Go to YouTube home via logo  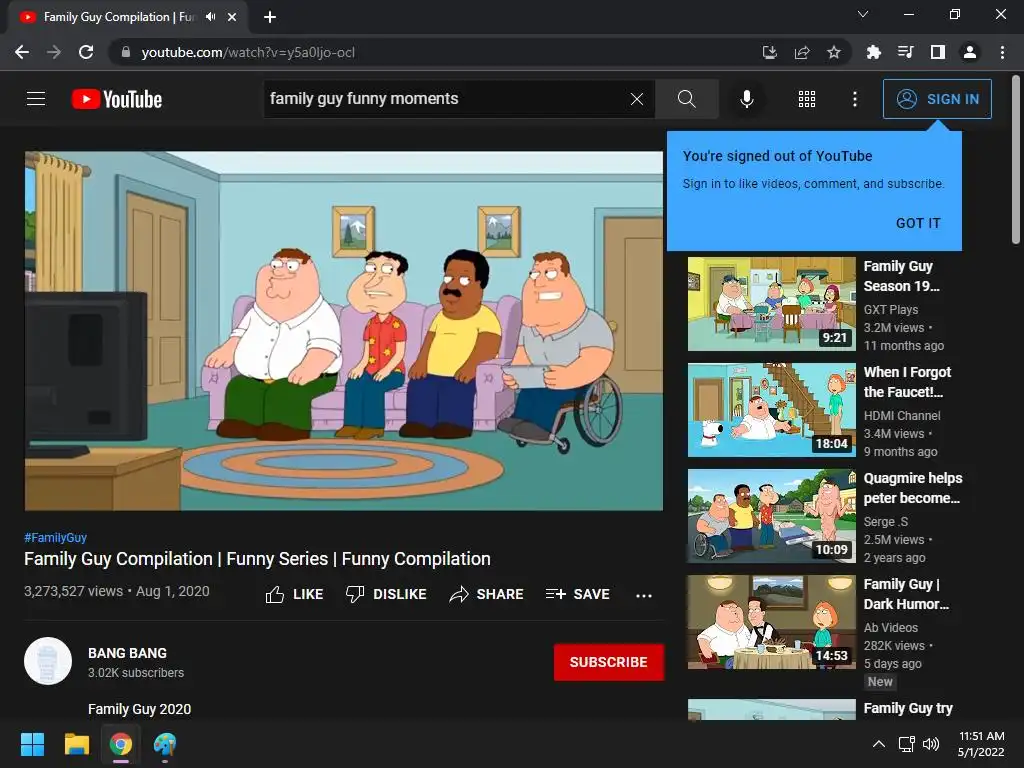click(117, 99)
